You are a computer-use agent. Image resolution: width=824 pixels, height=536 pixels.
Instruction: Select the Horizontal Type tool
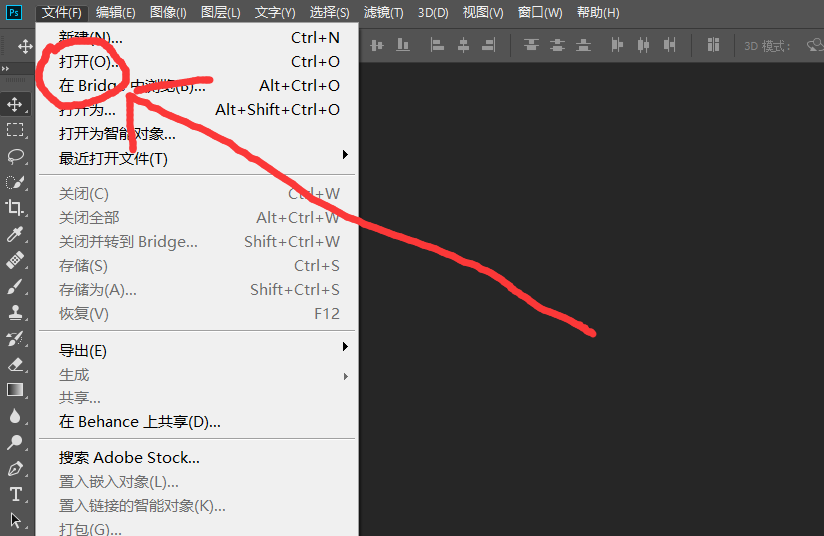click(15, 494)
